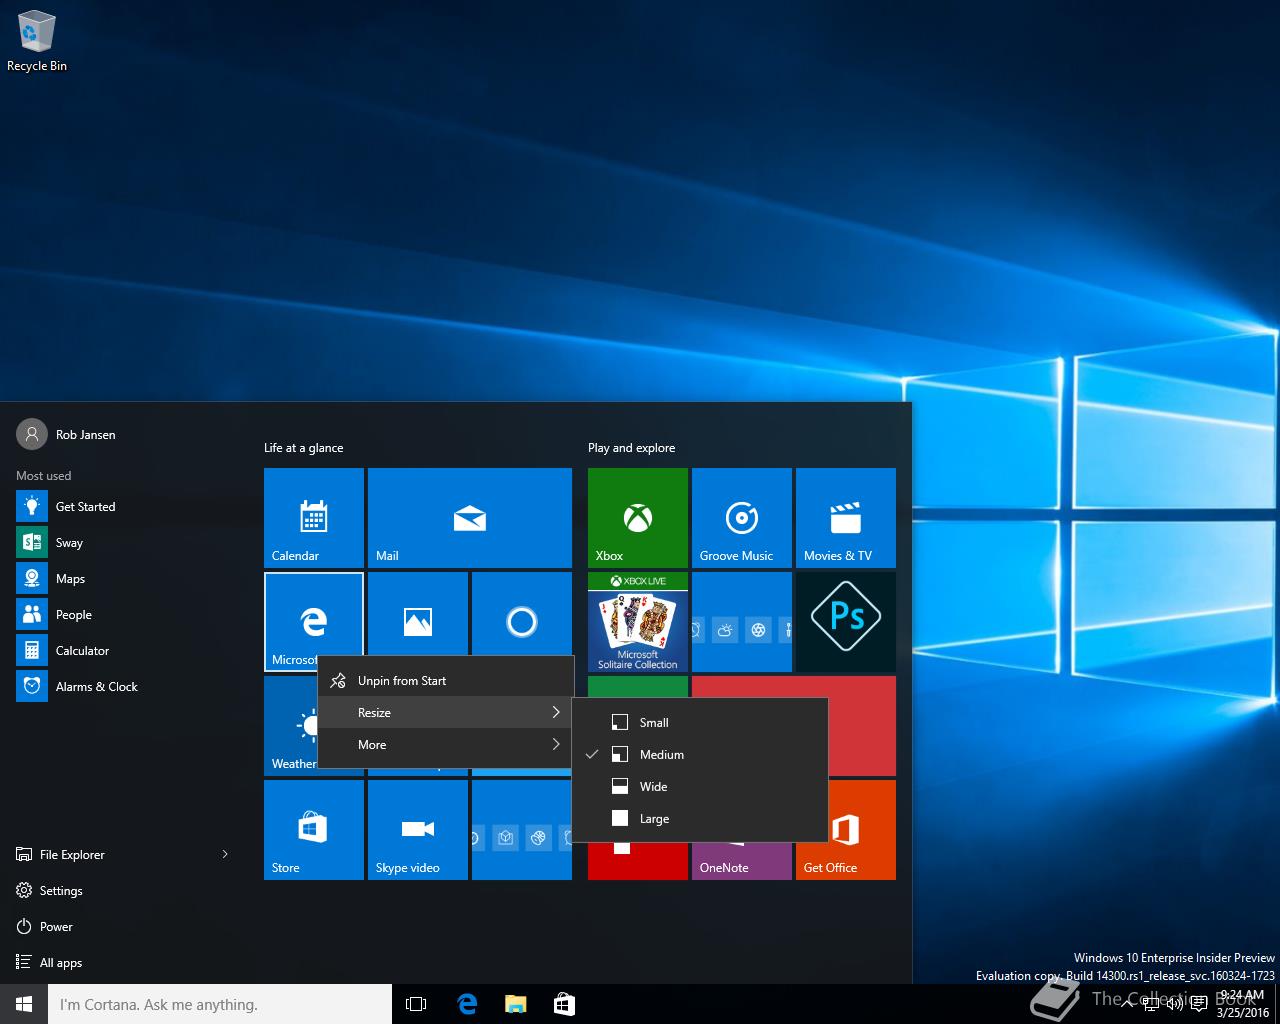Open the volume control in system tray

pos(1175,1004)
